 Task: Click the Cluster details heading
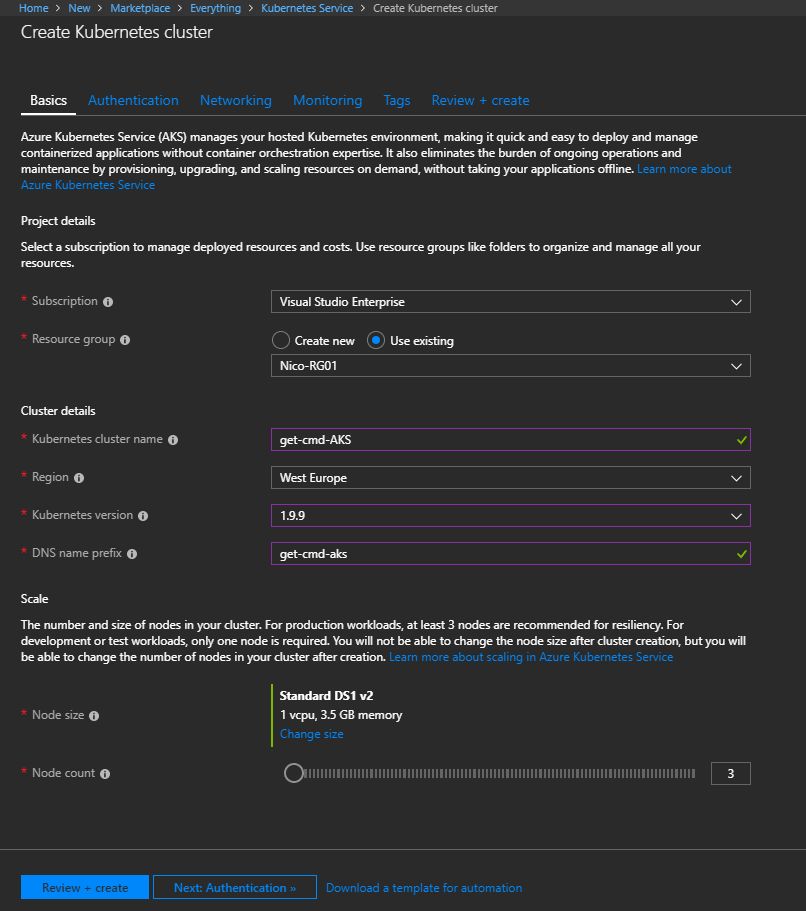58,411
